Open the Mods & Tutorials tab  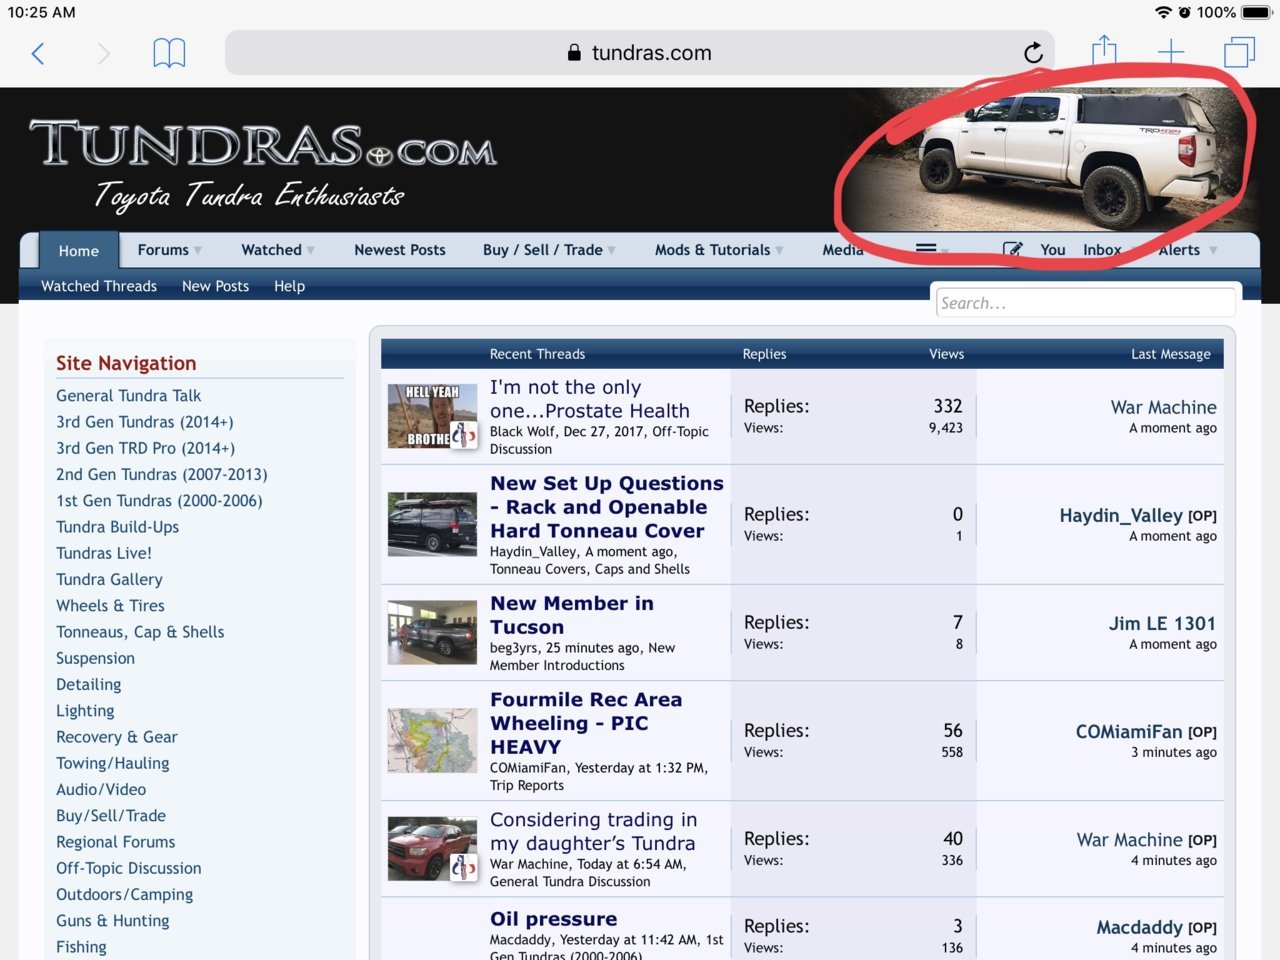coord(712,250)
